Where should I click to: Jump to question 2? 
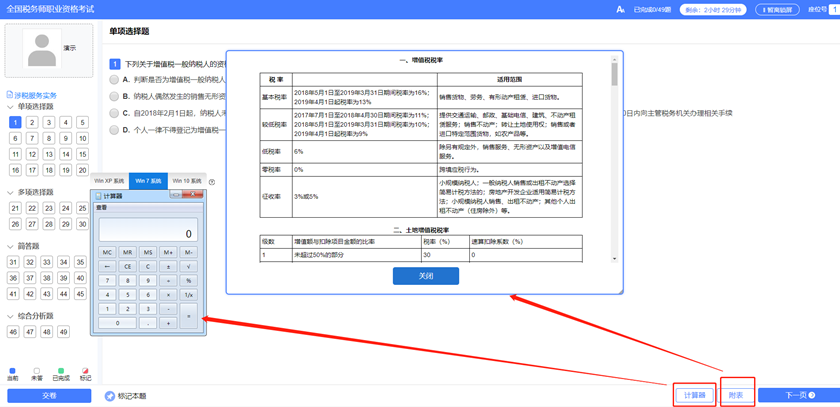click(32, 123)
